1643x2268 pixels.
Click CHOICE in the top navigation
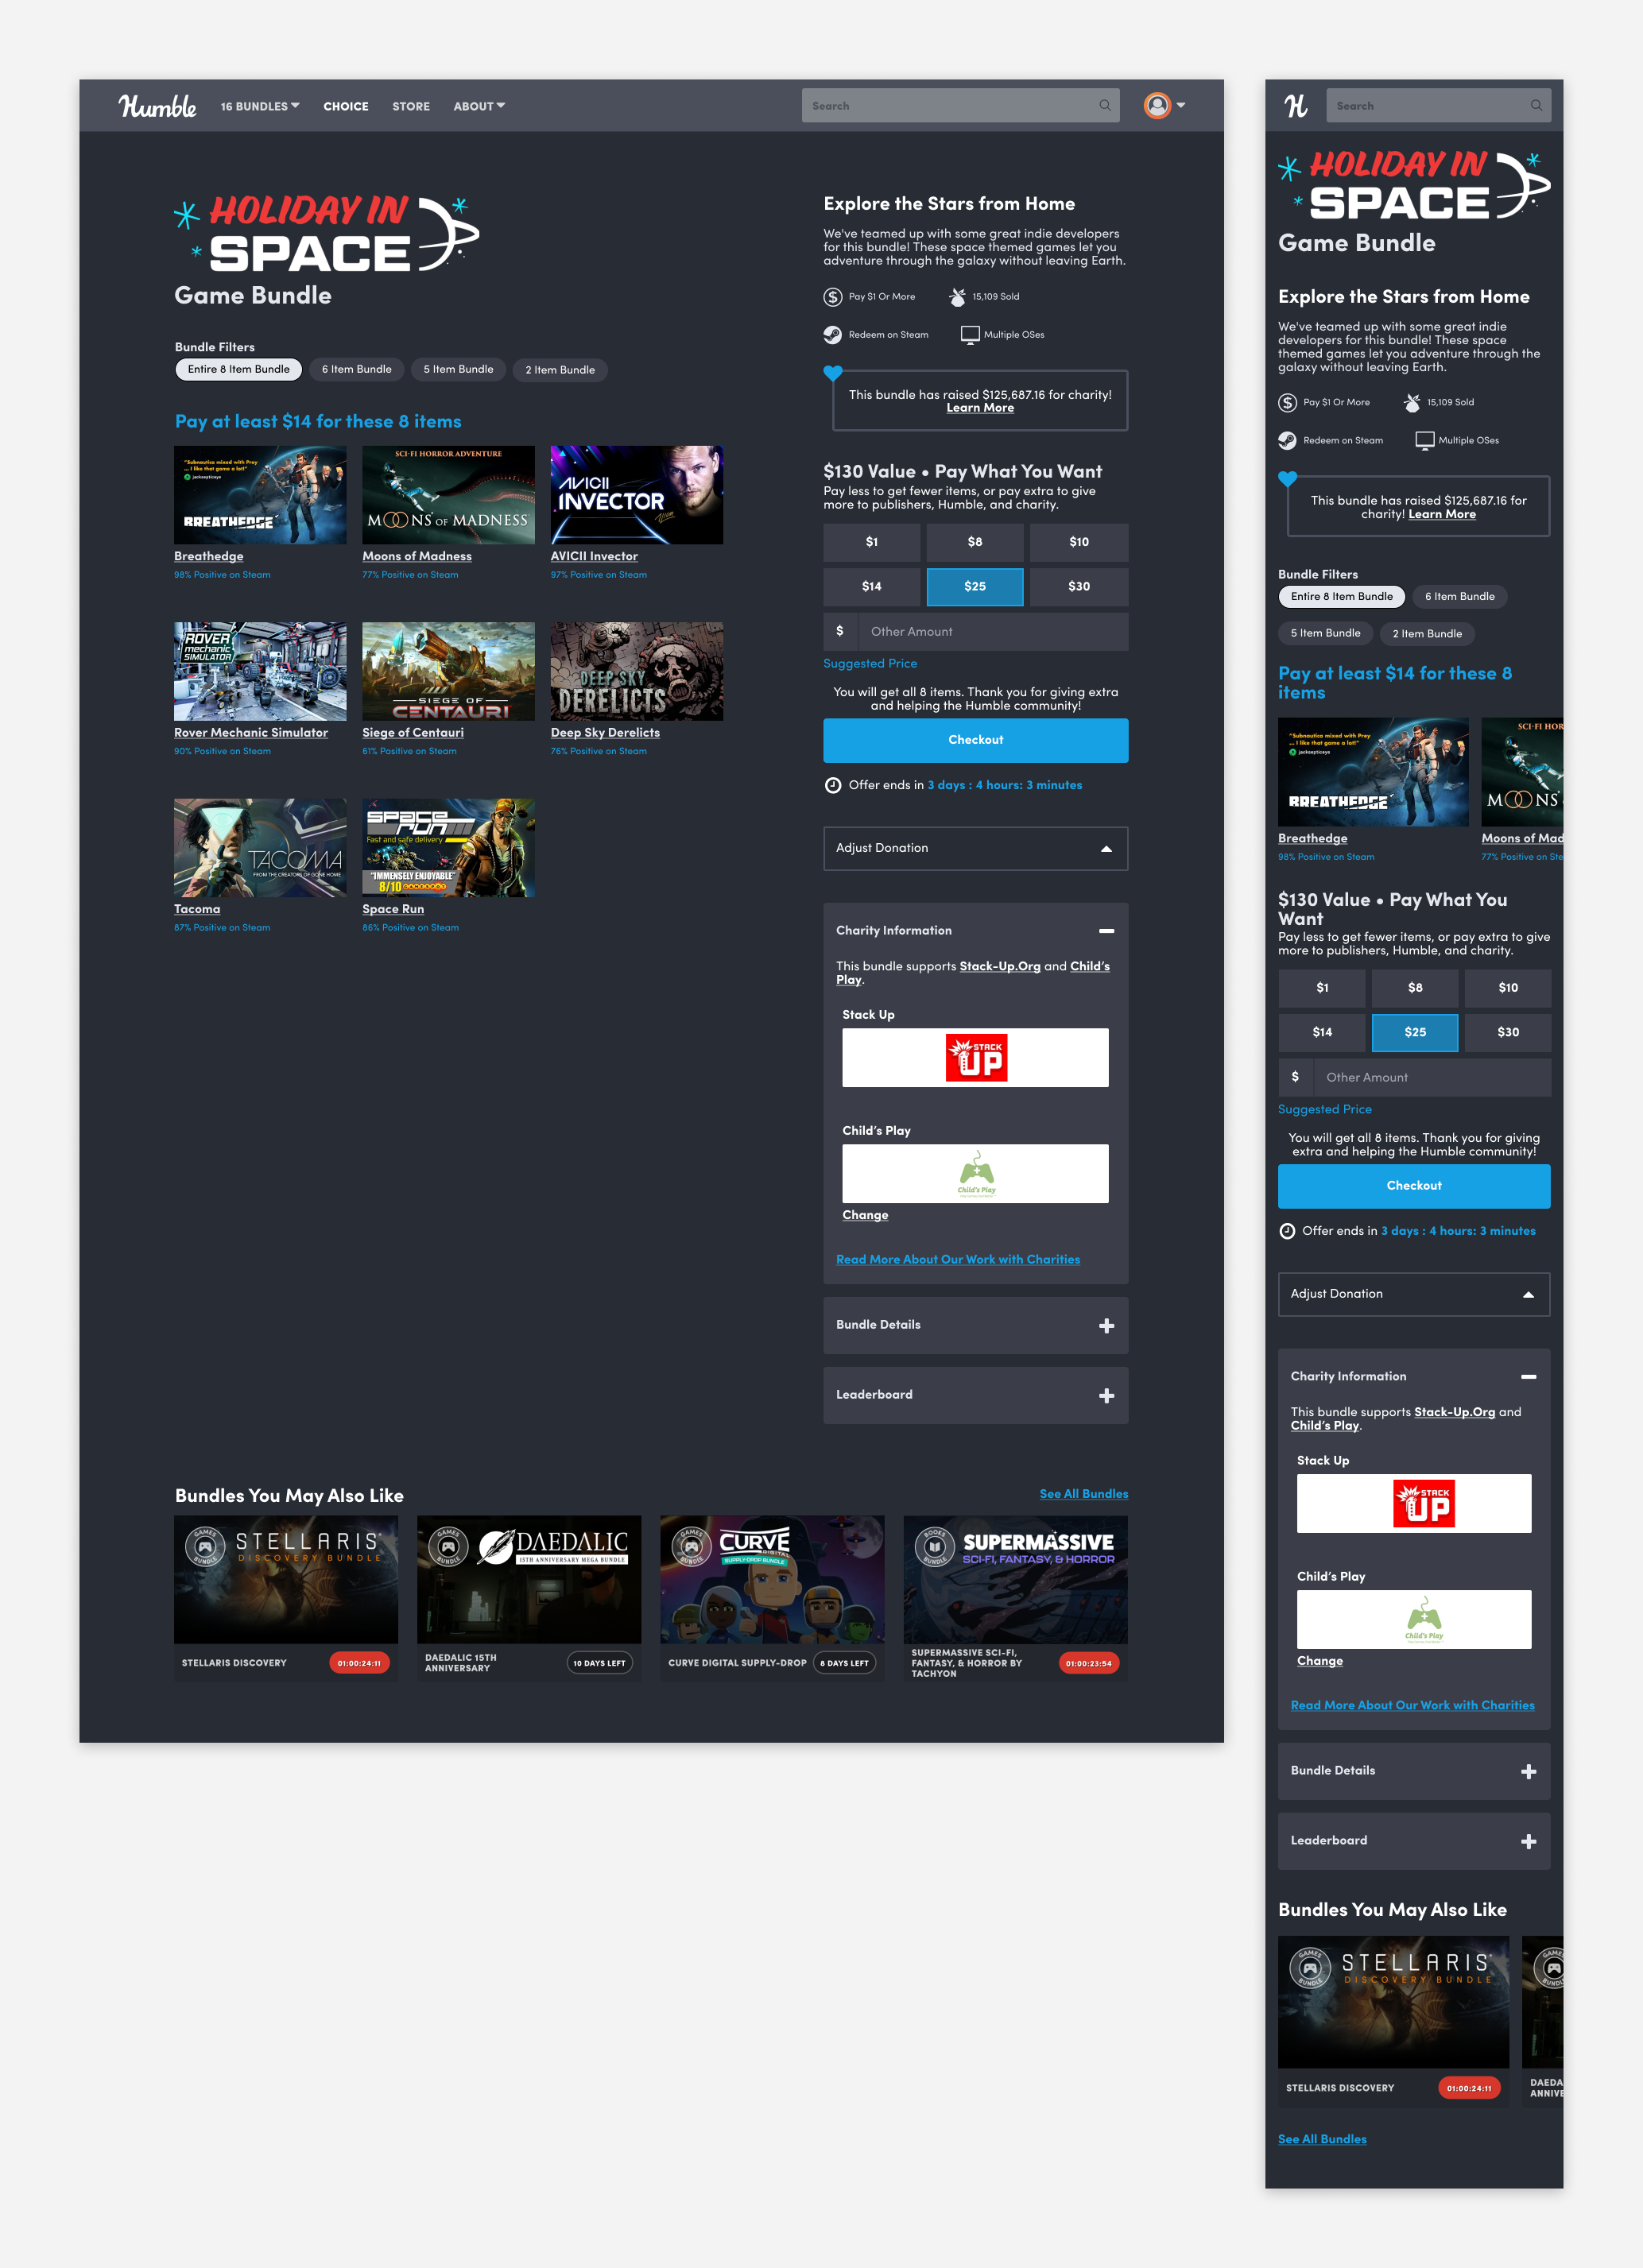point(345,106)
